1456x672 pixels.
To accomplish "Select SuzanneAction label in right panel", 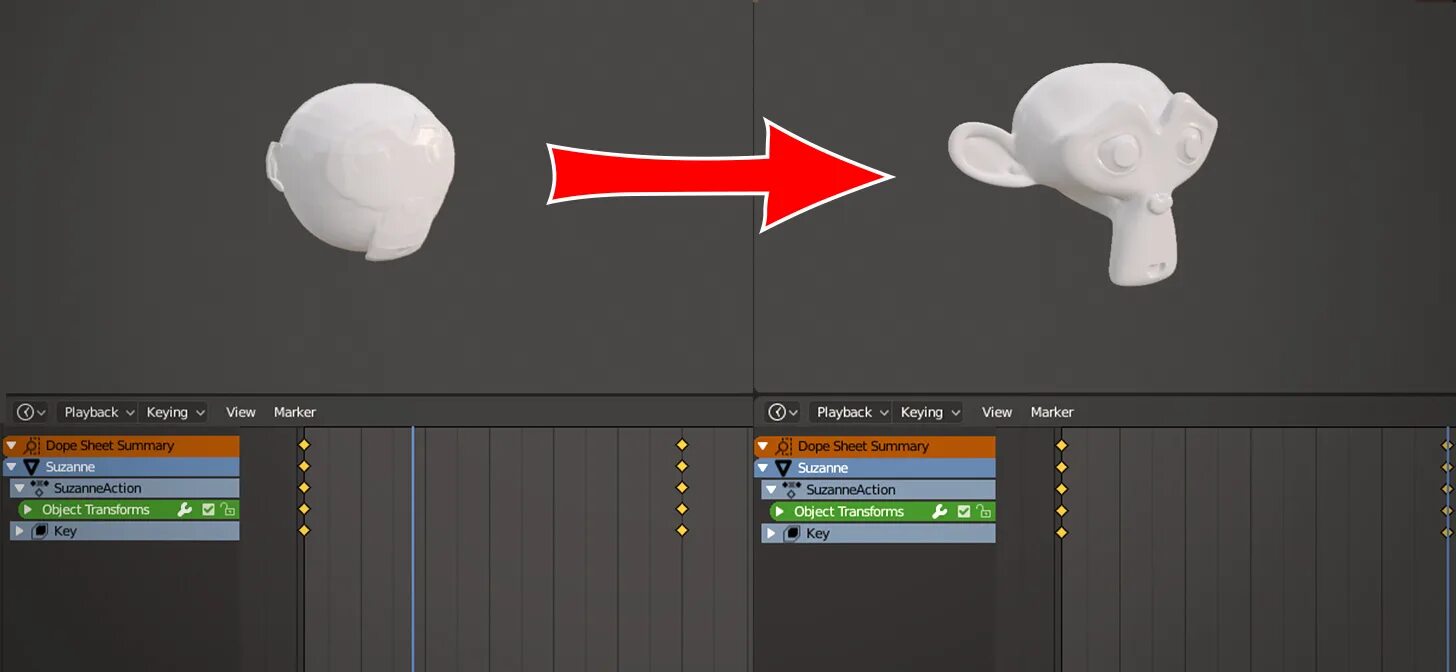I will pos(851,490).
